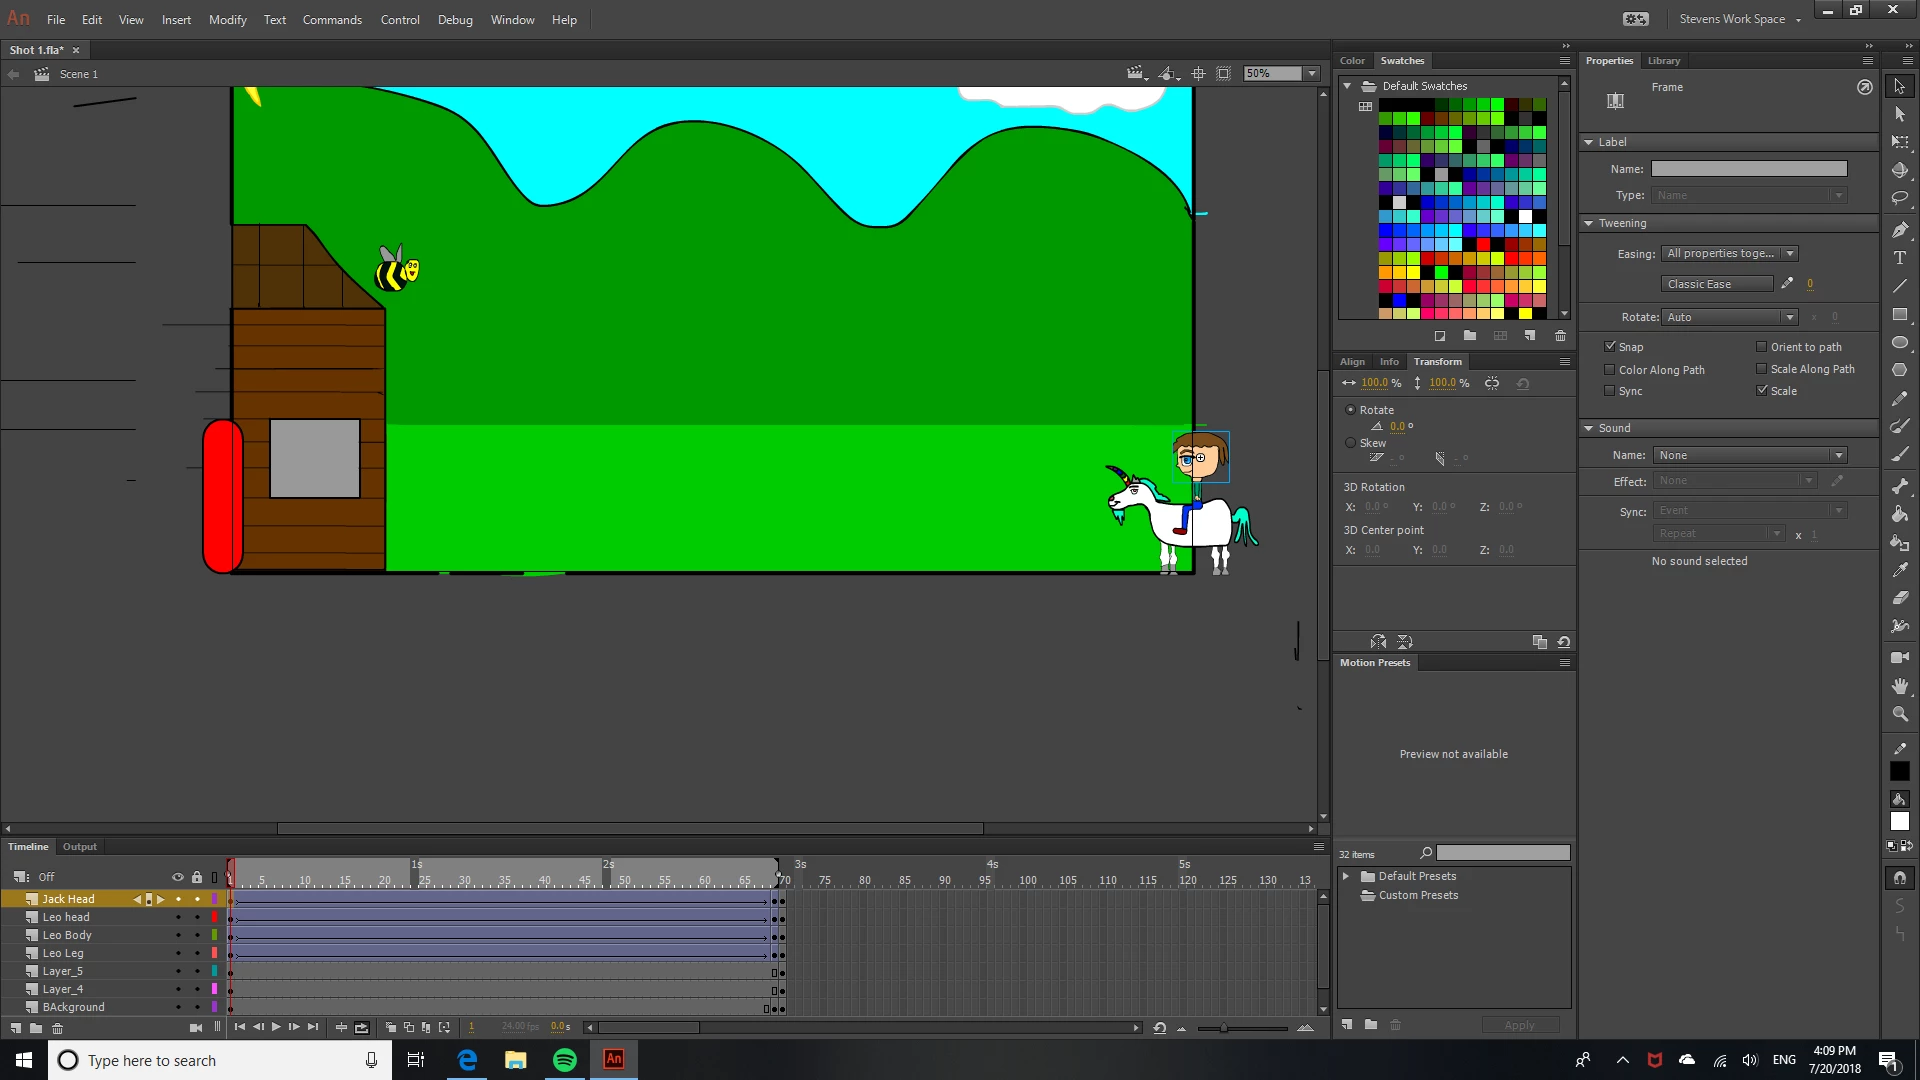This screenshot has height=1080, width=1920.
Task: Select the Text tool
Action: 1900,258
